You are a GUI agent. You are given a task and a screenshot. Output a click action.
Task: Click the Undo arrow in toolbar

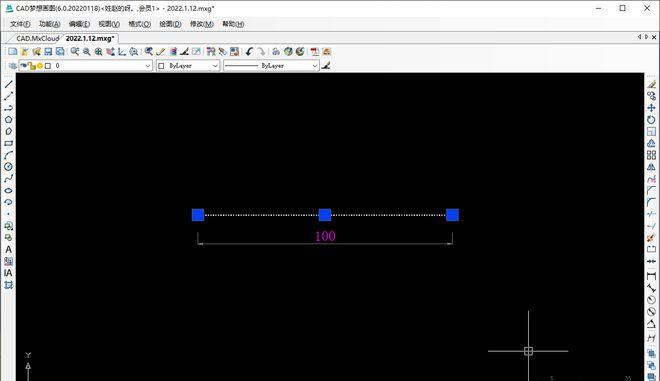pyautogui.click(x=250, y=51)
